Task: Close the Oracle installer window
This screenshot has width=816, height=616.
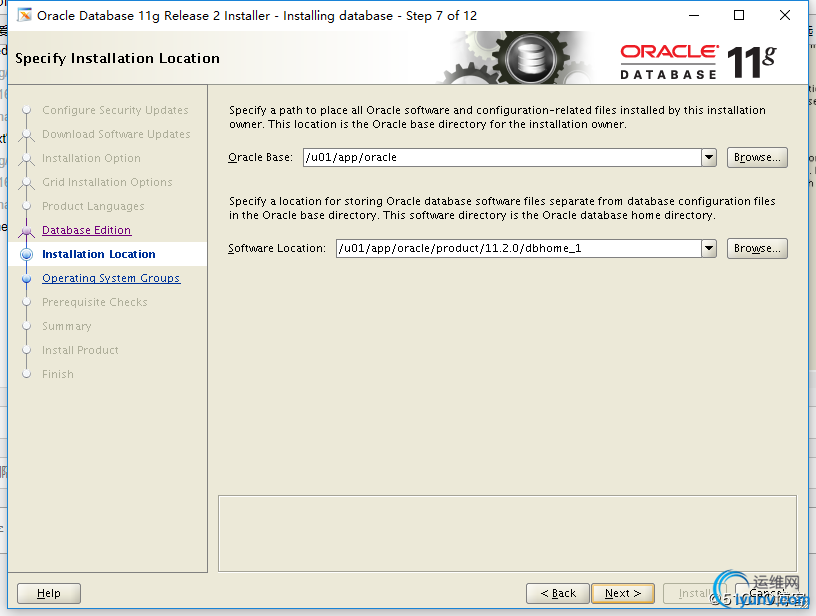Action: click(x=785, y=15)
